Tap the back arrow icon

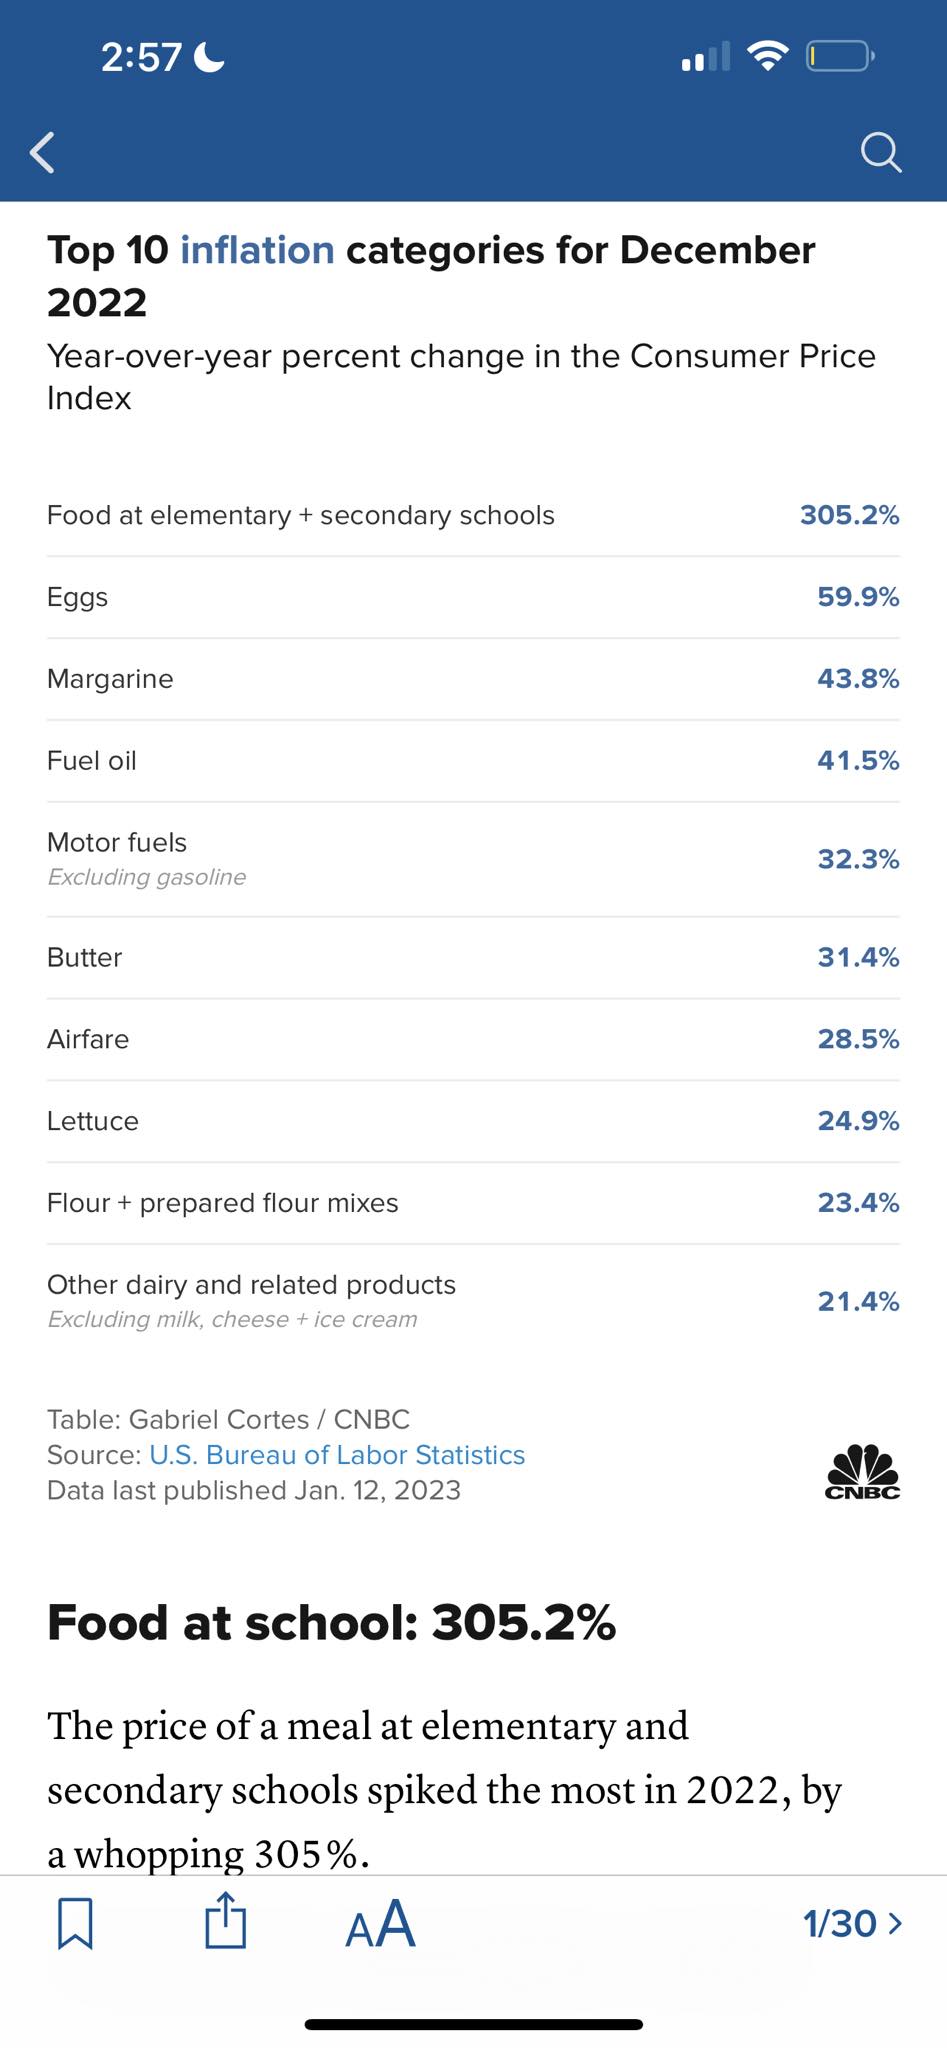click(42, 153)
